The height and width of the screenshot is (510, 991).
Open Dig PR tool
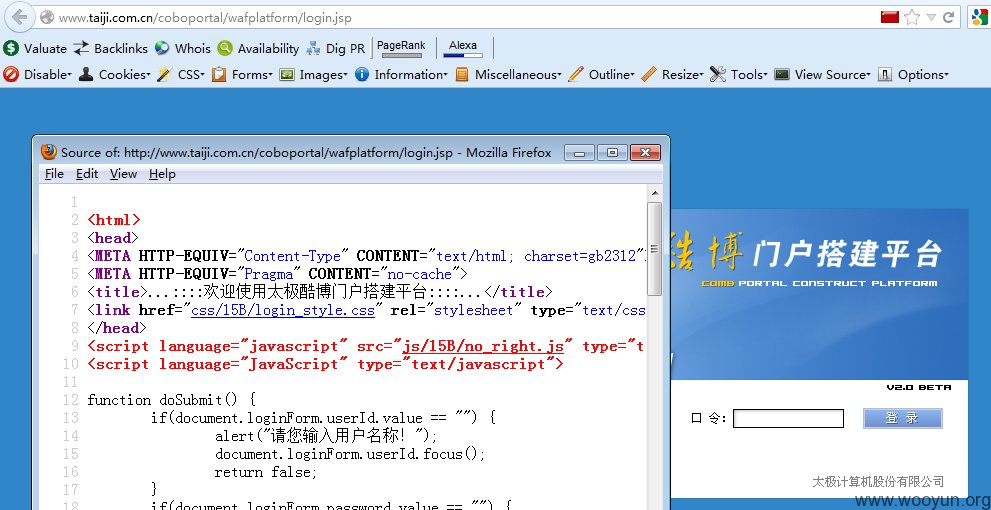coord(335,48)
